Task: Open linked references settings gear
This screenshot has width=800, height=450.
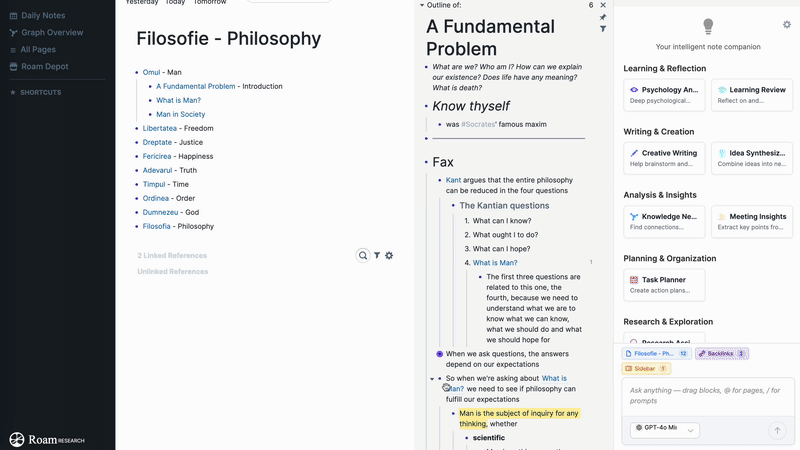Action: coord(389,256)
